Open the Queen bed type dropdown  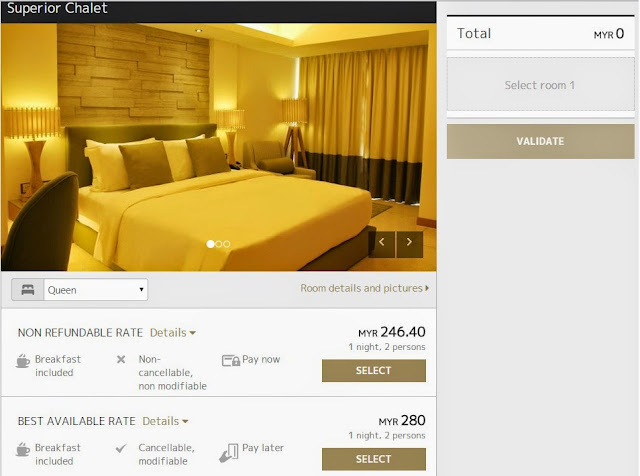point(96,290)
